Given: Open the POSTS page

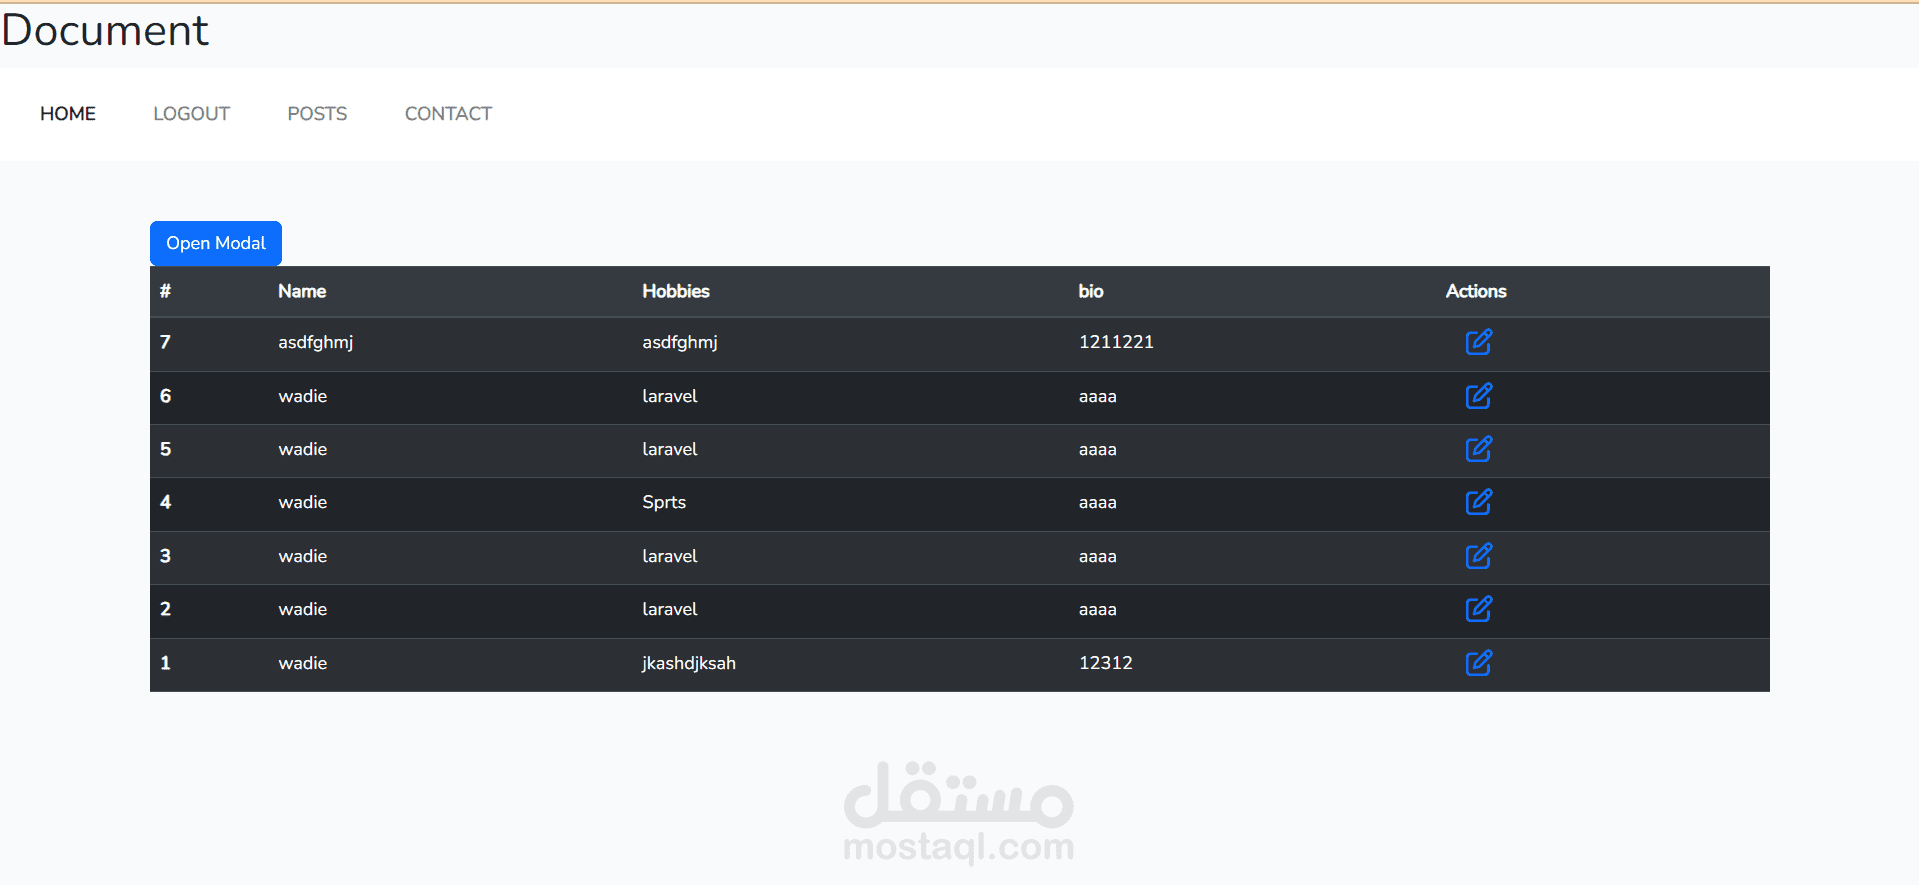Looking at the screenshot, I should (317, 114).
